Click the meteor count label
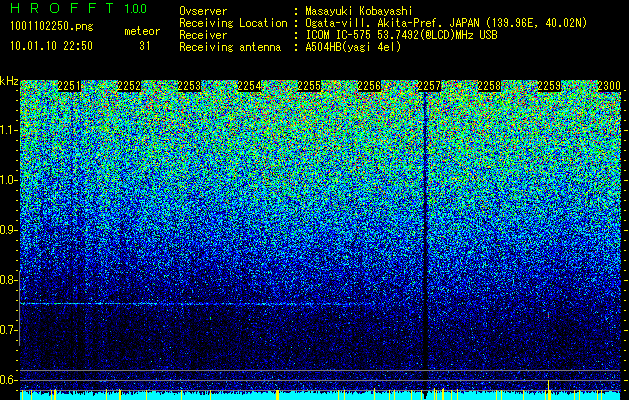This screenshot has width=629, height=400. 142,31
